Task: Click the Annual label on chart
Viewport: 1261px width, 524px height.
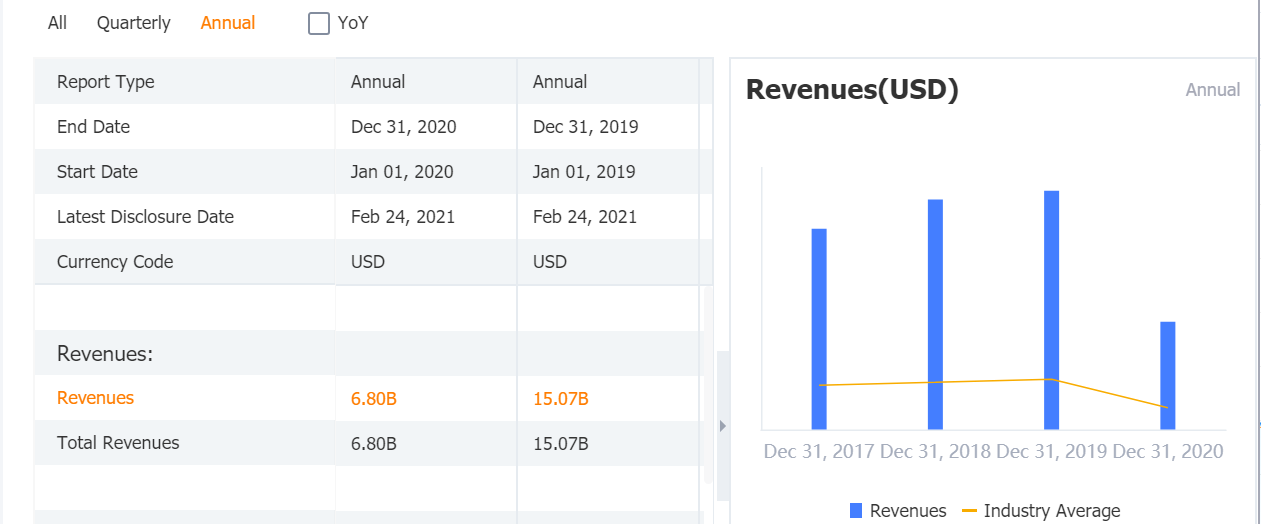Action: [x=1212, y=90]
